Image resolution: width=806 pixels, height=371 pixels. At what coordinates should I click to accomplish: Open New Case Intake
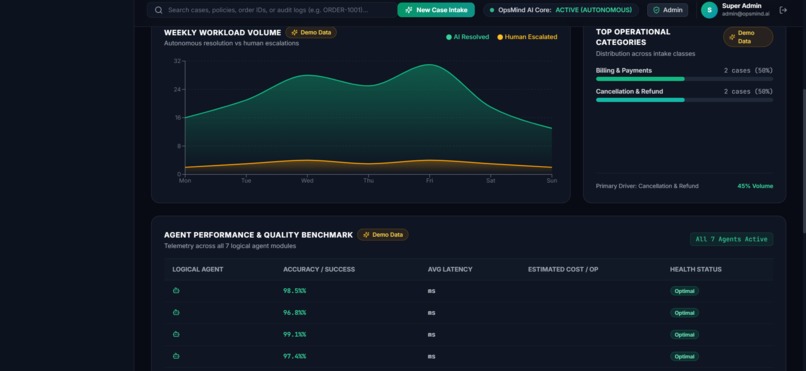click(436, 10)
